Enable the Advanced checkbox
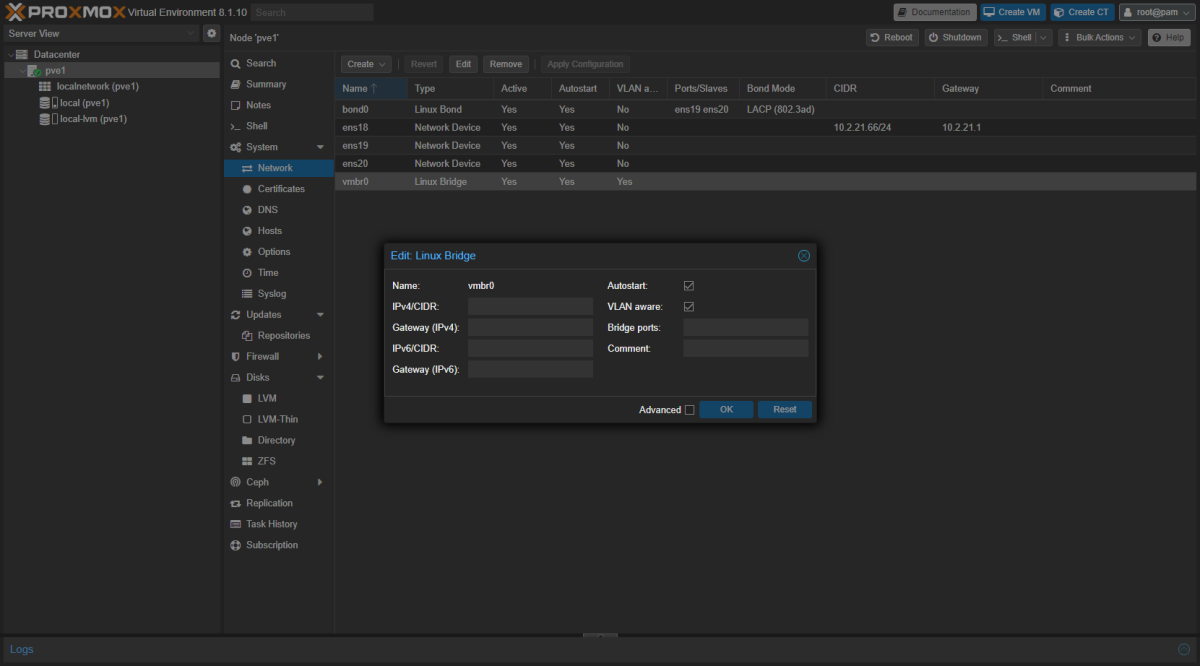1200x666 pixels. coord(689,410)
